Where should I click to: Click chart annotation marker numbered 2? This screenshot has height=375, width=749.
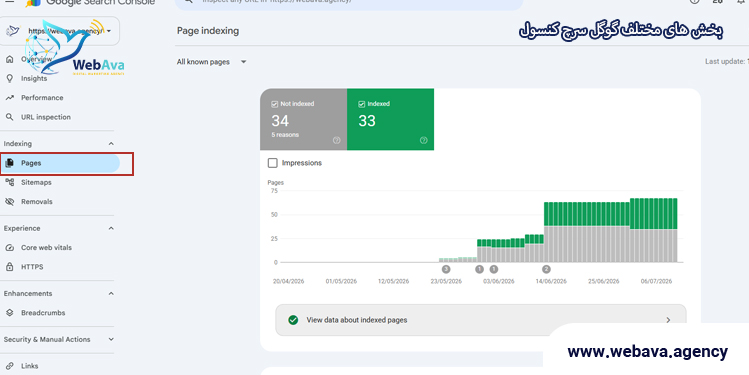click(x=546, y=269)
